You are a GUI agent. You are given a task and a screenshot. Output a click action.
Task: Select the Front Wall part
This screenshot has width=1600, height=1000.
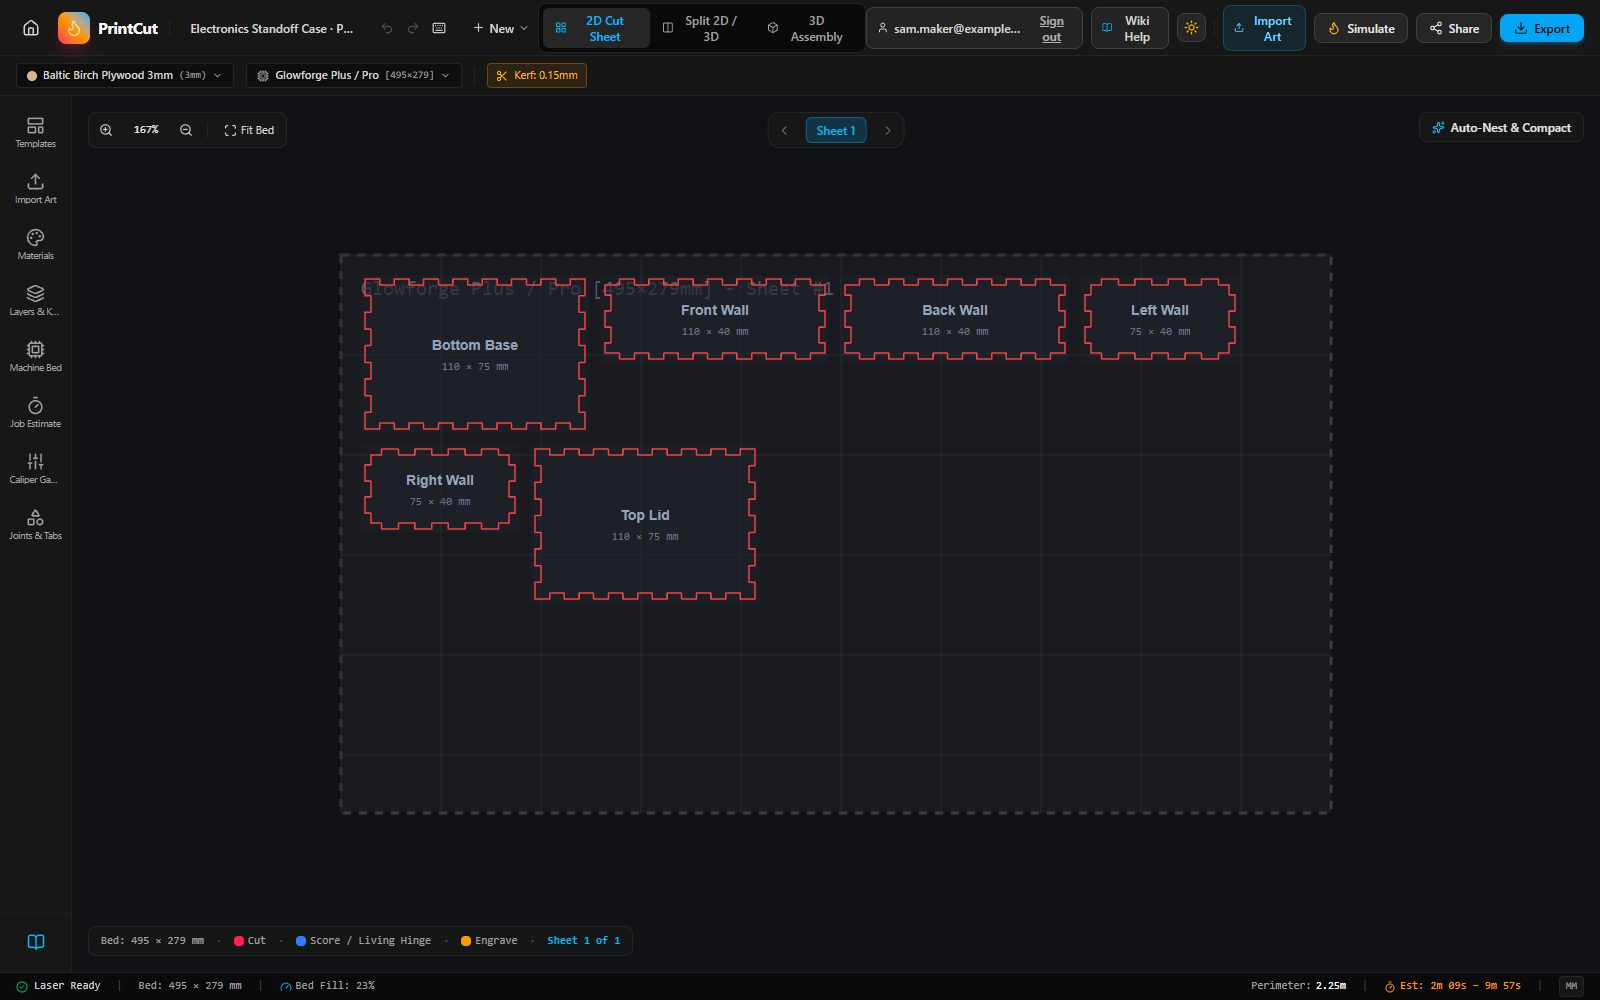click(x=715, y=319)
